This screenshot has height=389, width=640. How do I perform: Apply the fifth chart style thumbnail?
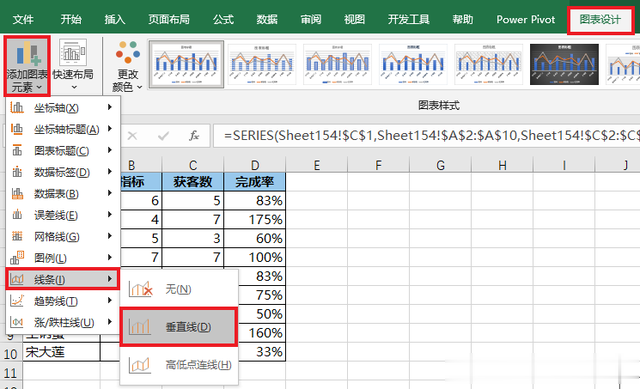coord(489,64)
